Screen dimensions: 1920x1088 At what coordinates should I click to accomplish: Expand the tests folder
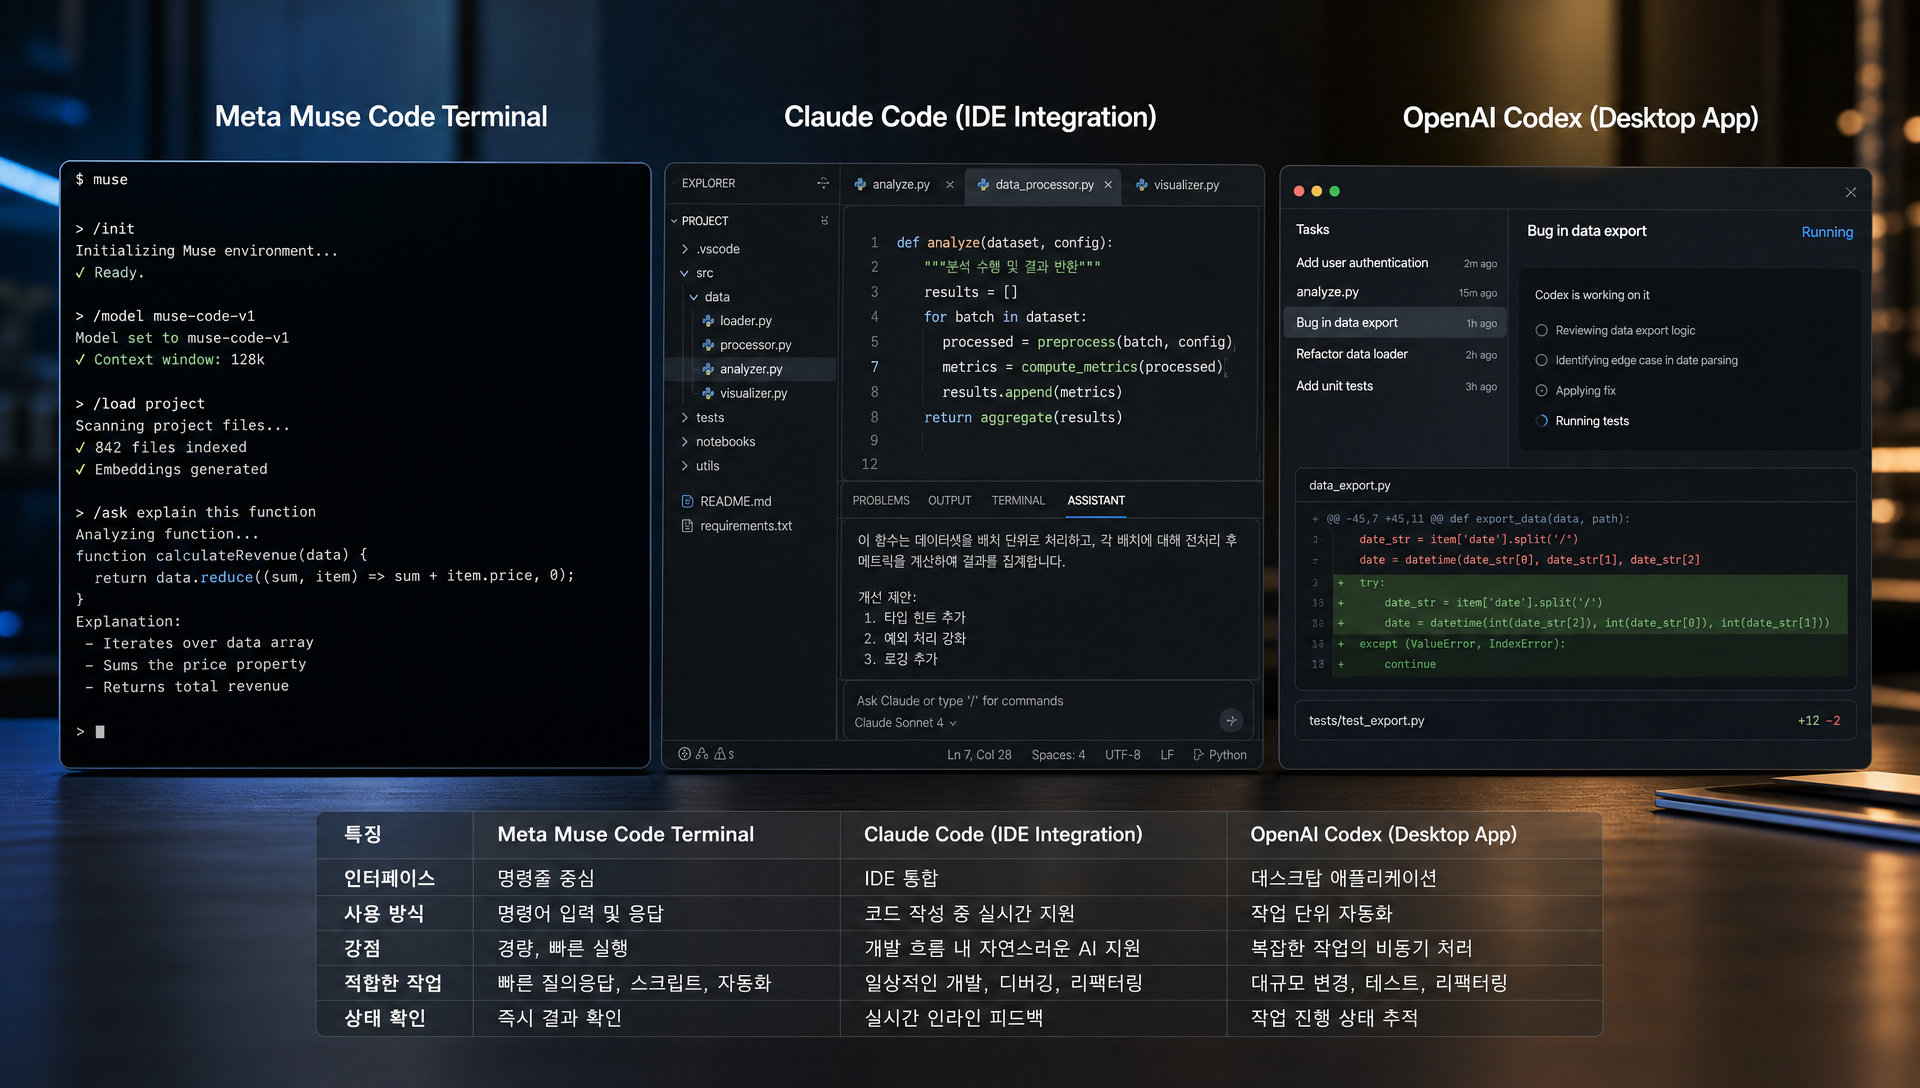685,417
